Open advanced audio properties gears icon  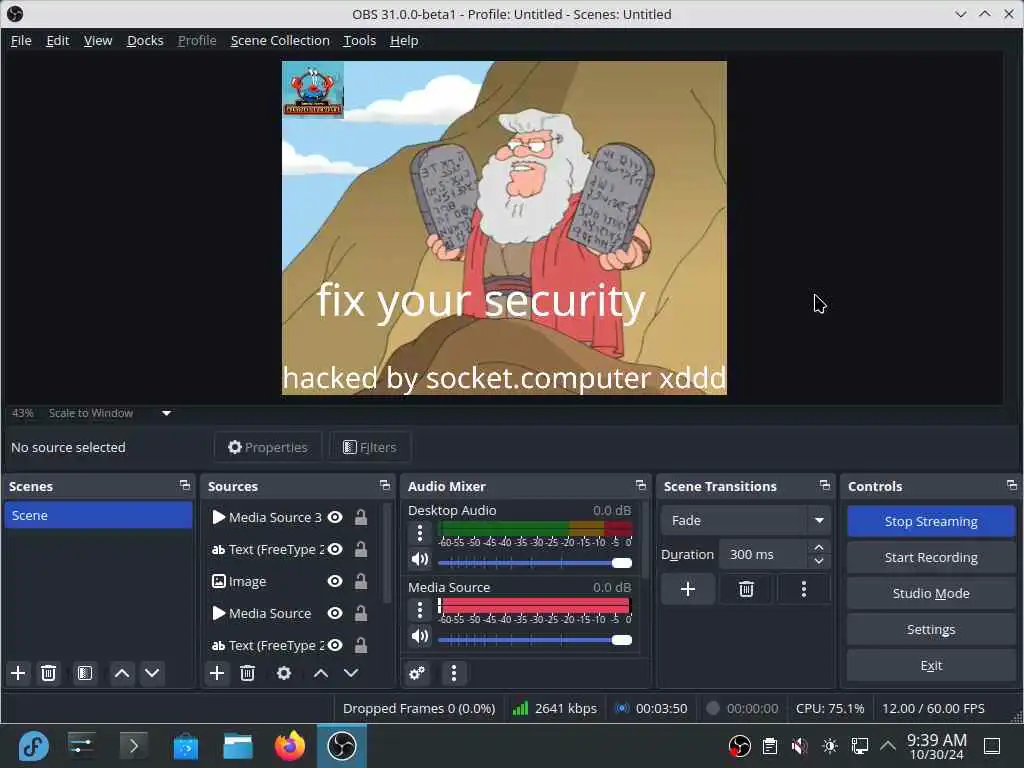[417, 673]
